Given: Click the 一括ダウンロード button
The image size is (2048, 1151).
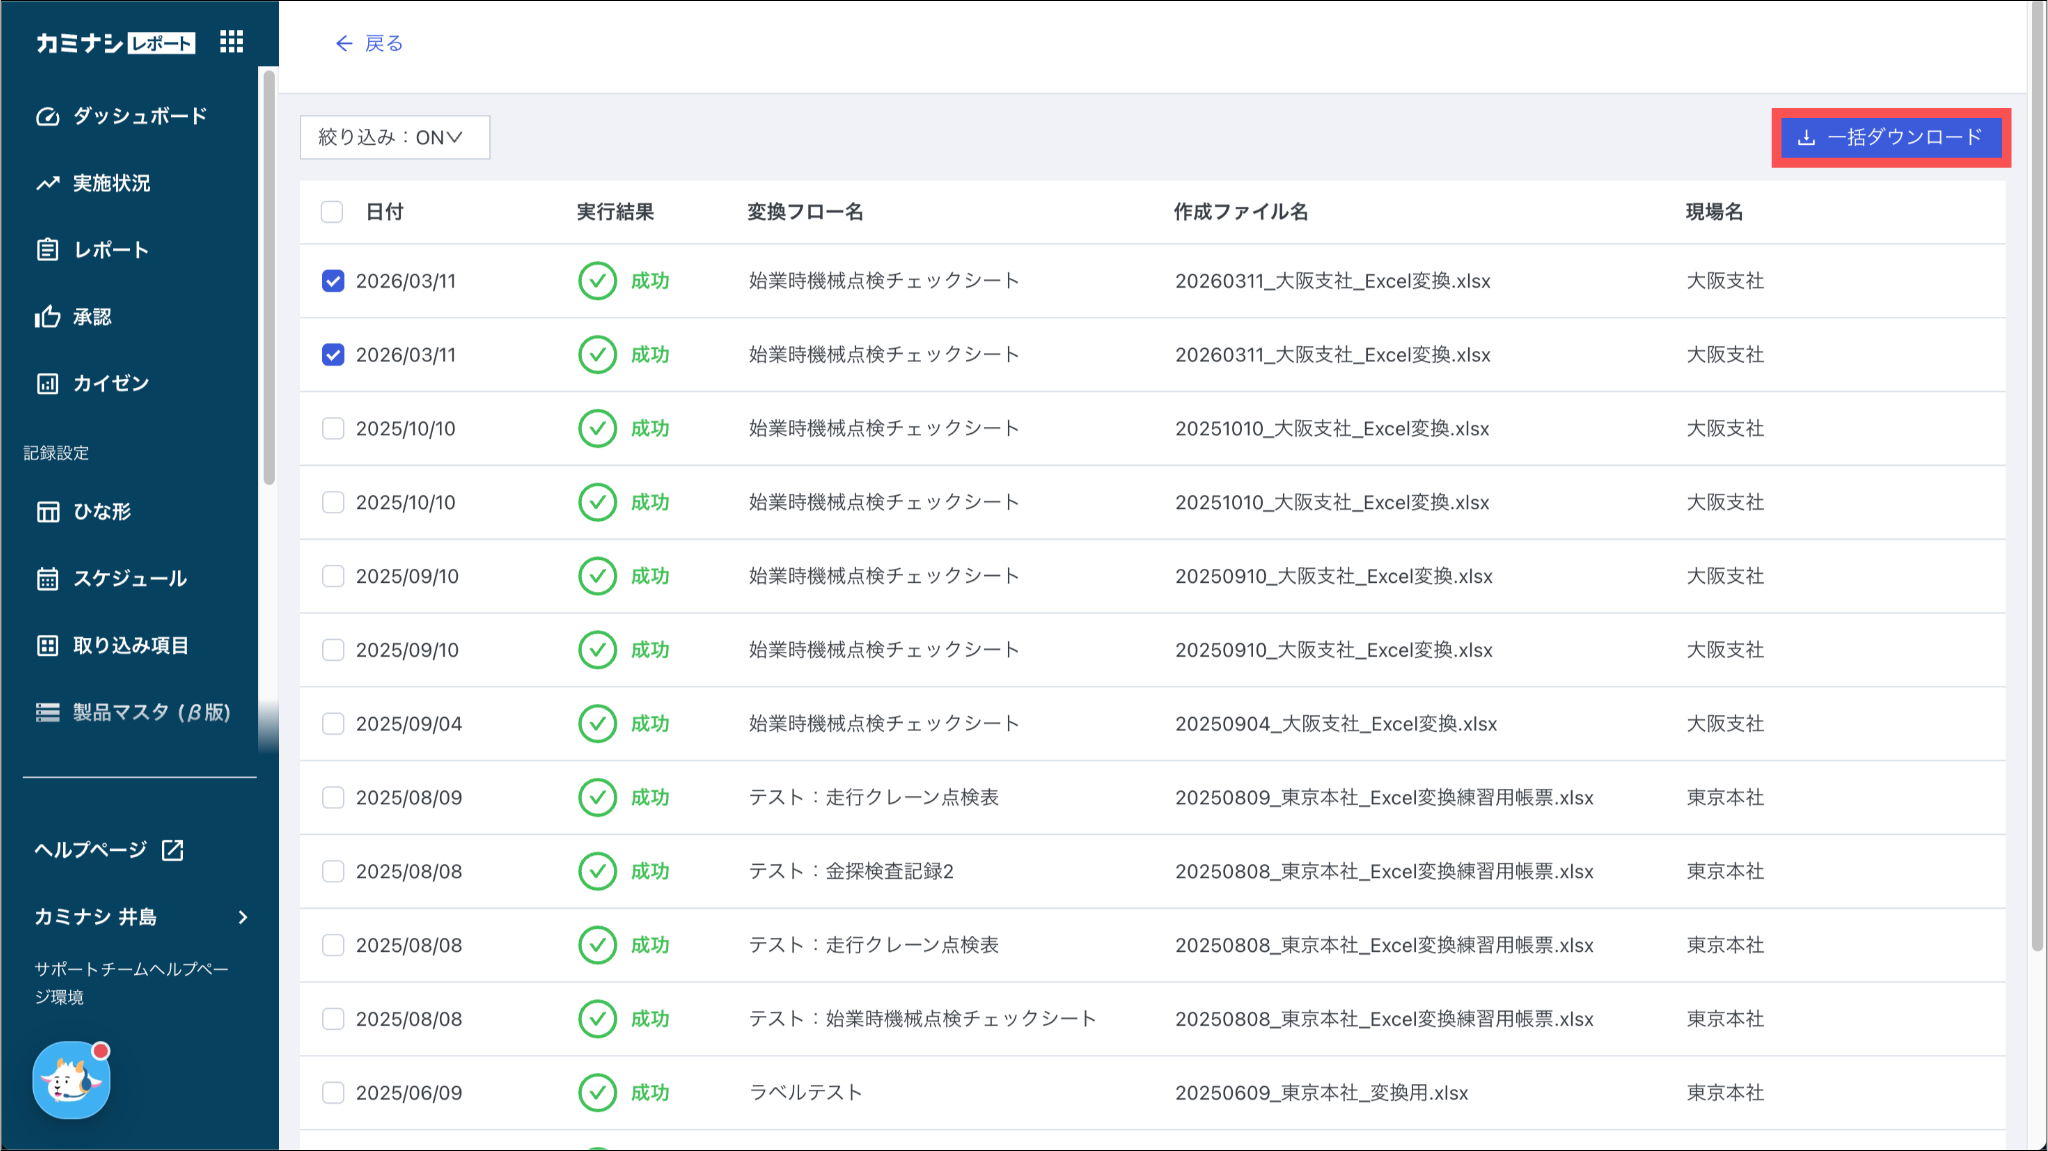Looking at the screenshot, I should pyautogui.click(x=1890, y=137).
